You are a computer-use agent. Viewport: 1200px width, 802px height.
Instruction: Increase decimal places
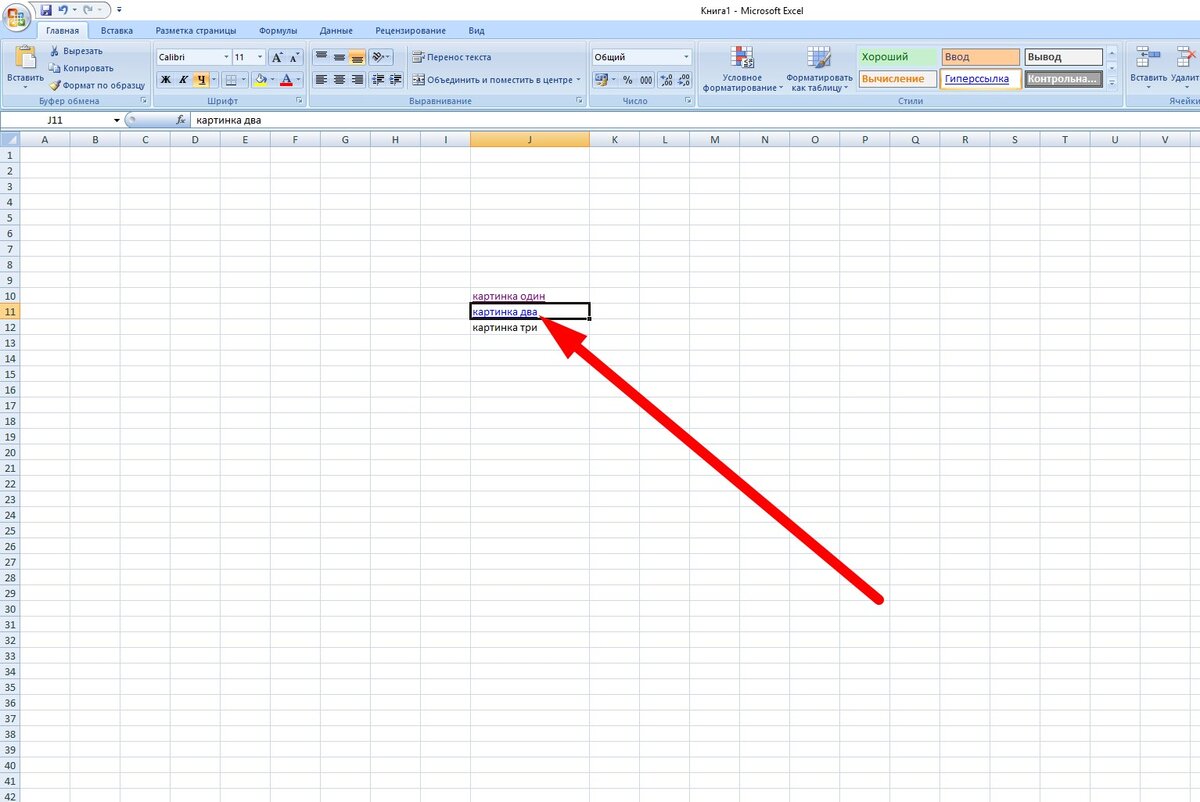point(666,80)
